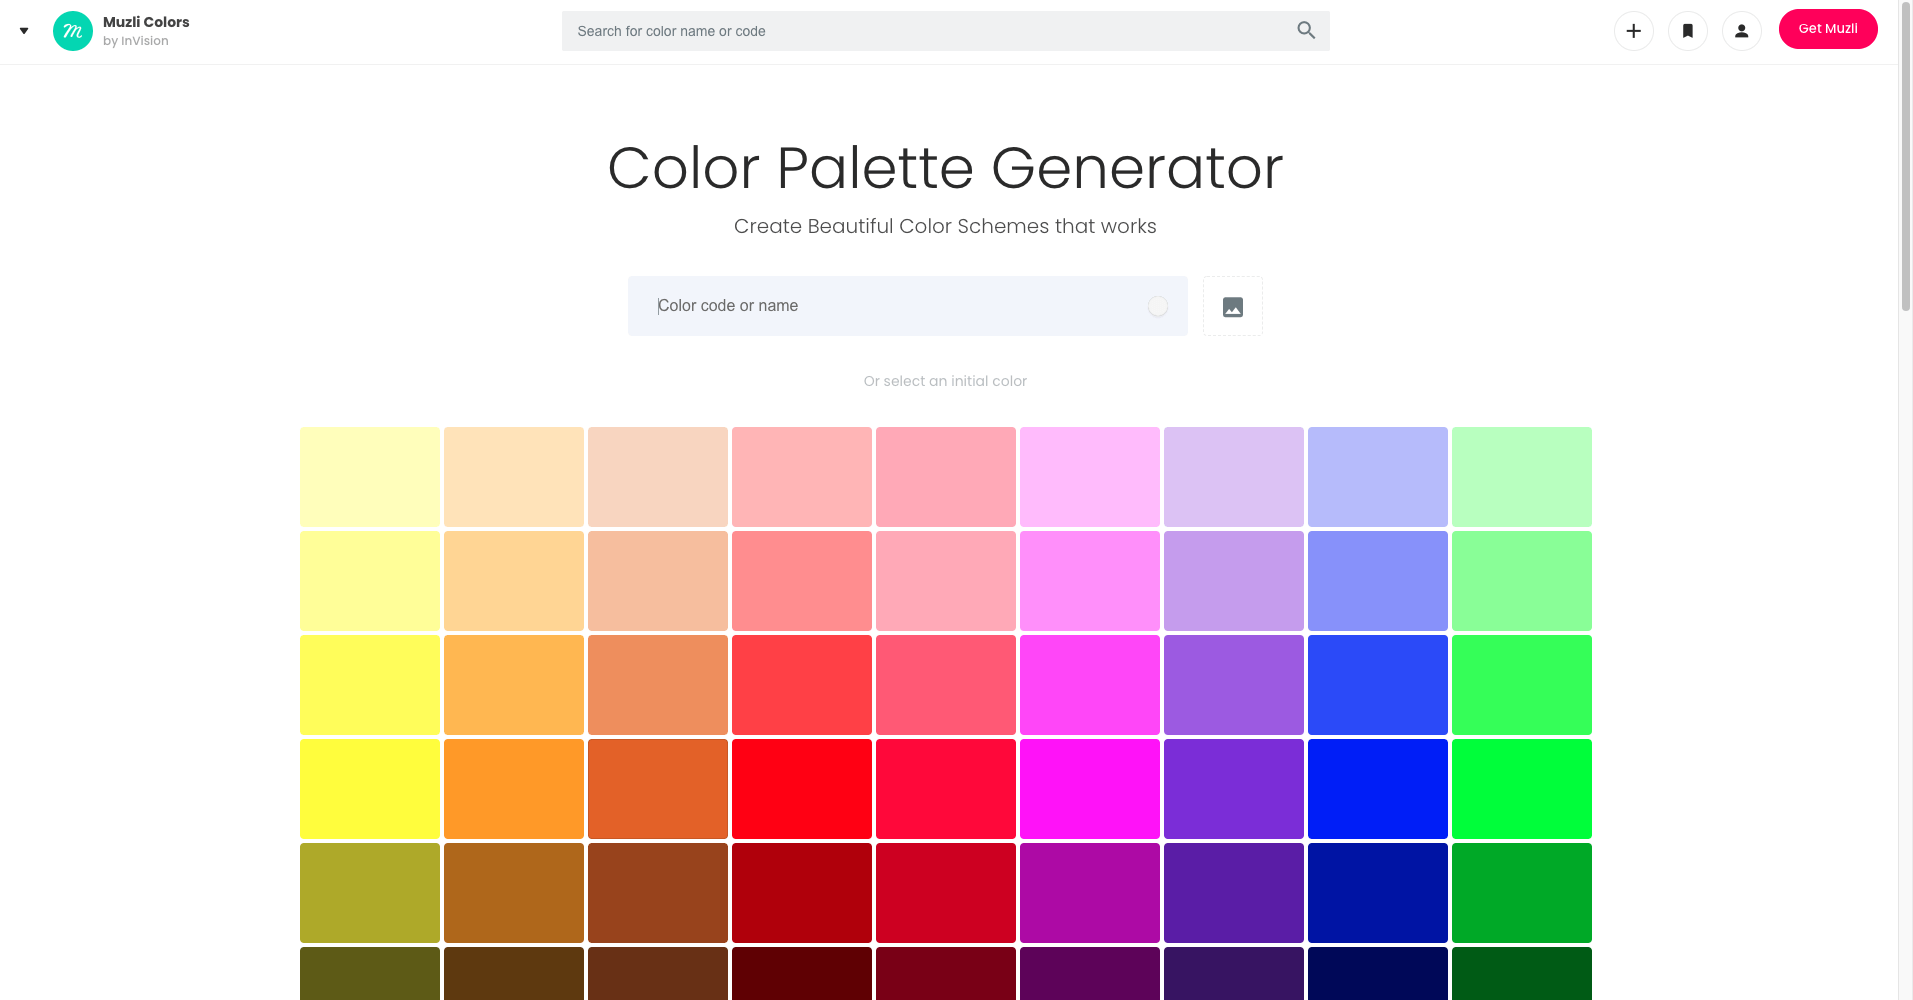Click the upload image icon
Image resolution: width=1913 pixels, height=1000 pixels.
click(x=1233, y=306)
